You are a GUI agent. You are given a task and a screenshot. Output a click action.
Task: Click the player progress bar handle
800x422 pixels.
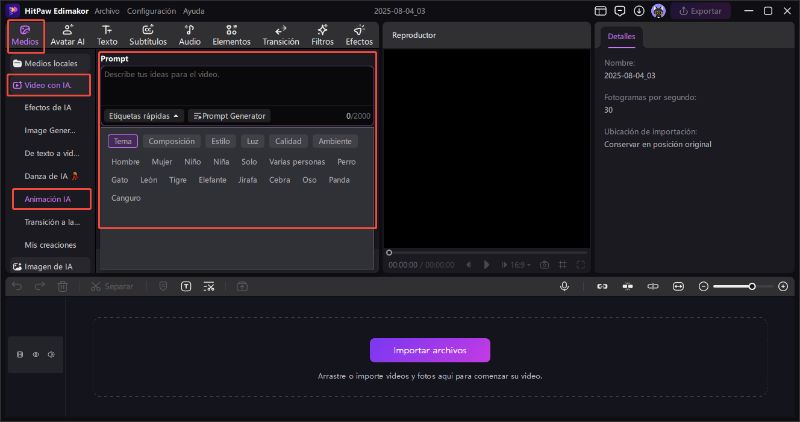coord(389,253)
